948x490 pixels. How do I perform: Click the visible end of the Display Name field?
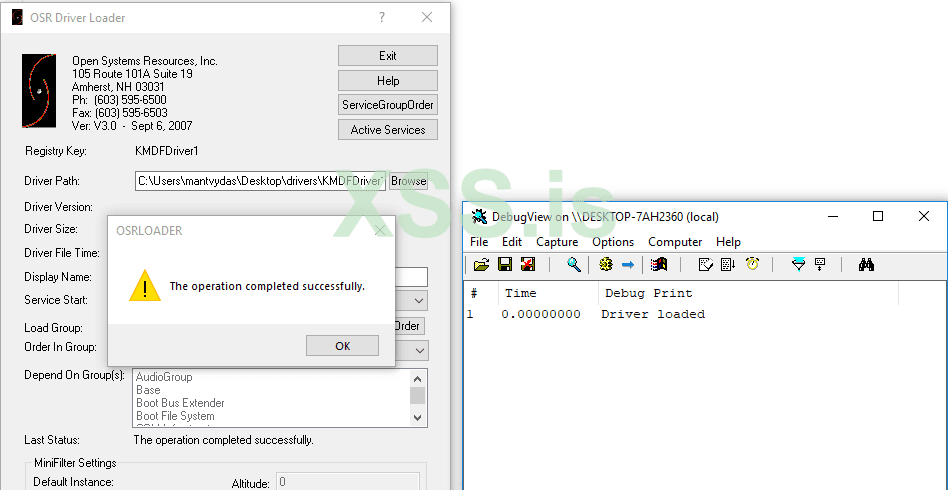[x=411, y=277]
